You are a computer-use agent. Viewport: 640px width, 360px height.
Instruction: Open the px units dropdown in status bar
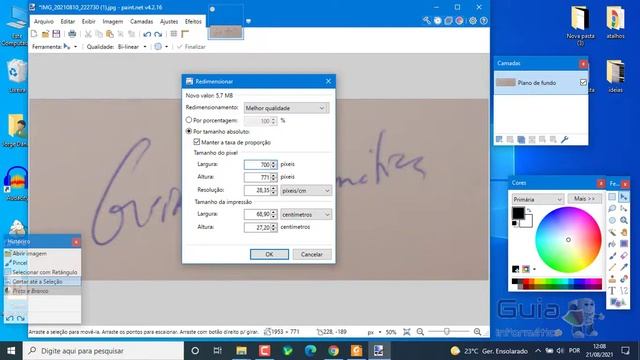tap(380, 332)
